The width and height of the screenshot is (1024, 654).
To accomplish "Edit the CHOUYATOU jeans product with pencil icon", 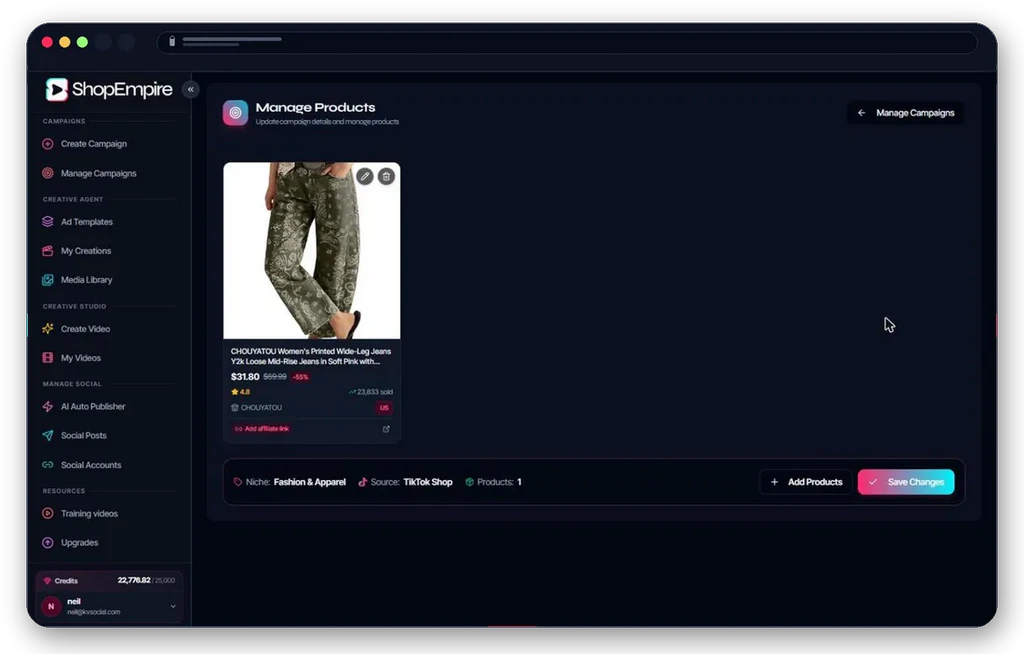I will coord(365,176).
